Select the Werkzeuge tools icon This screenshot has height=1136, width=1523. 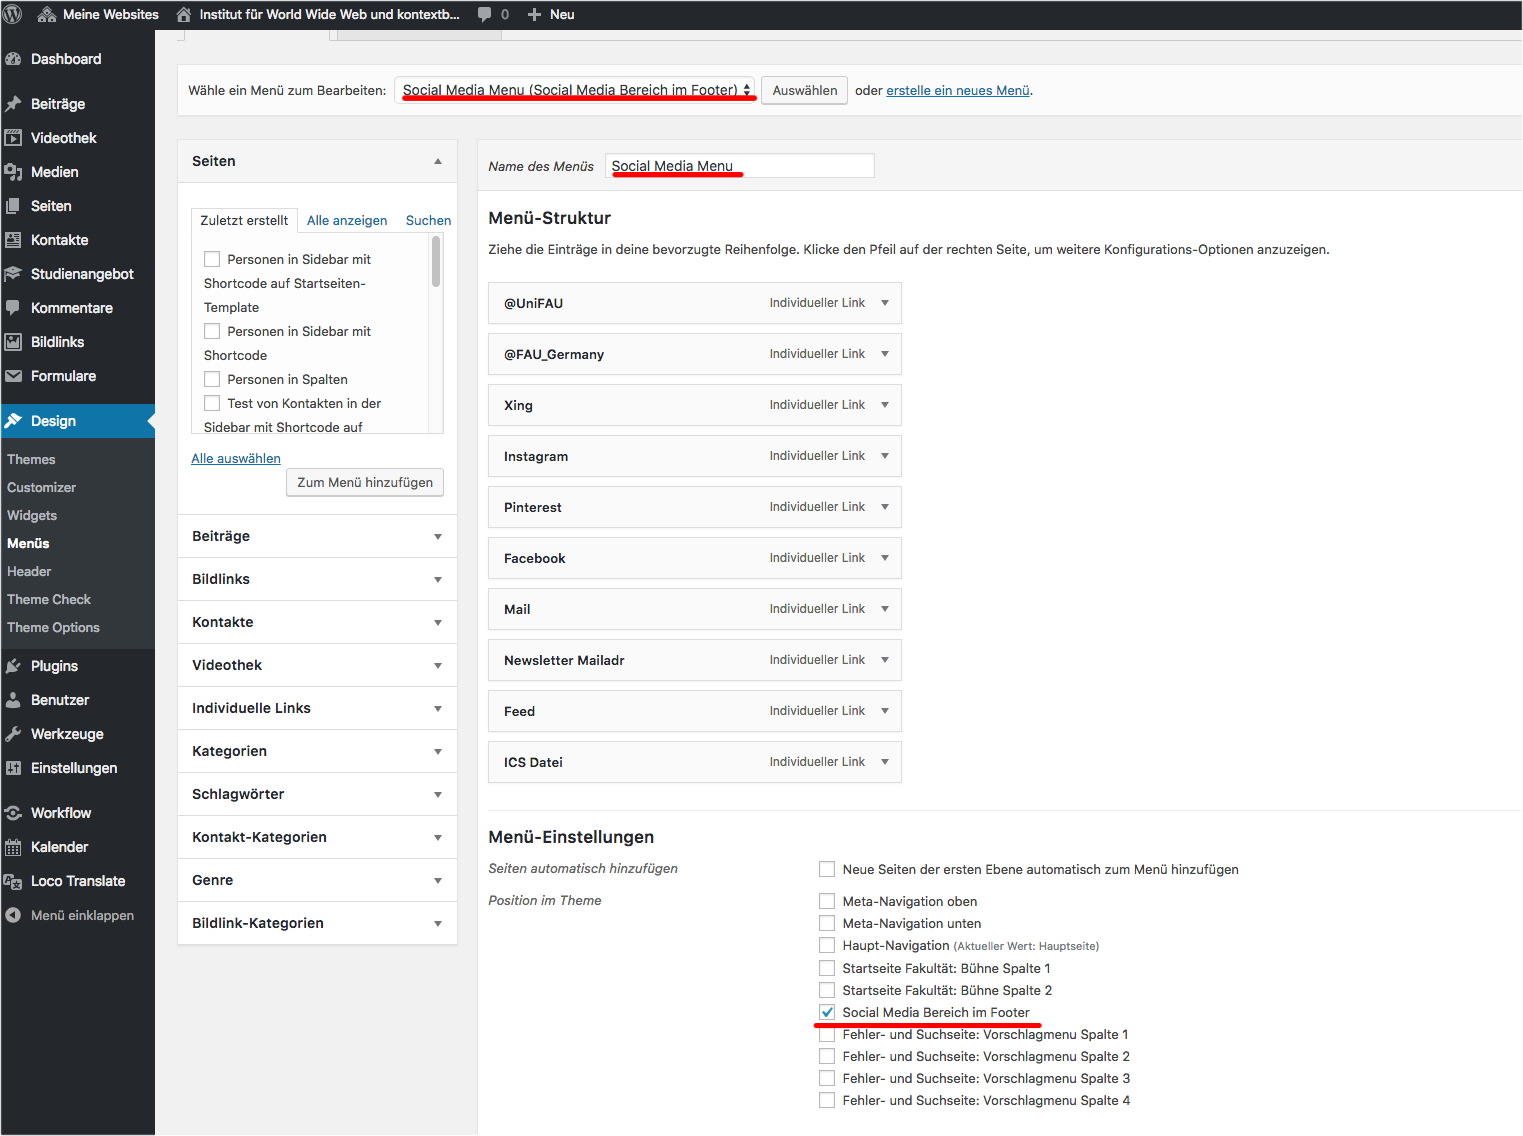click(x=14, y=733)
